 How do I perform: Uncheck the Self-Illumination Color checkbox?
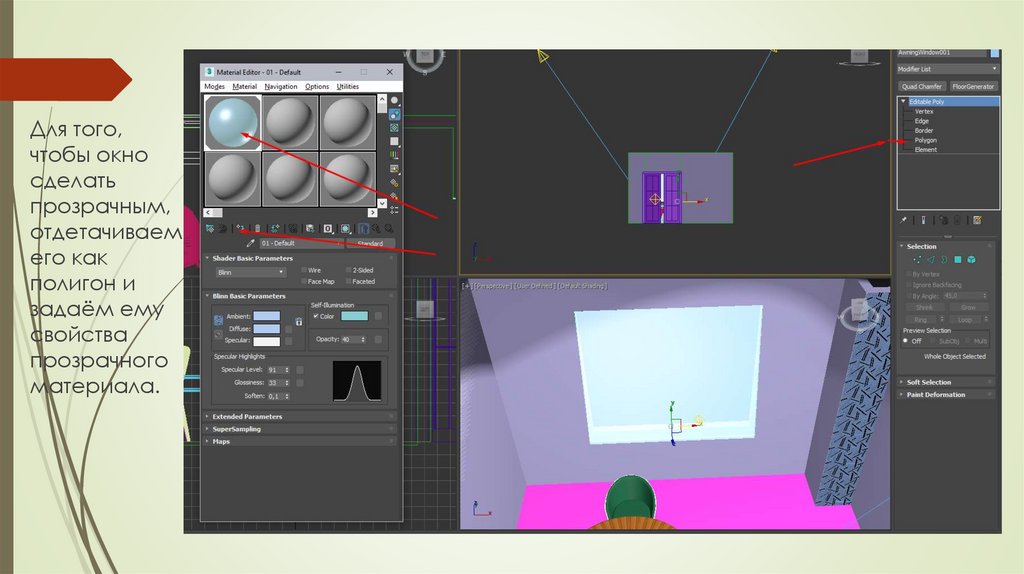316,316
